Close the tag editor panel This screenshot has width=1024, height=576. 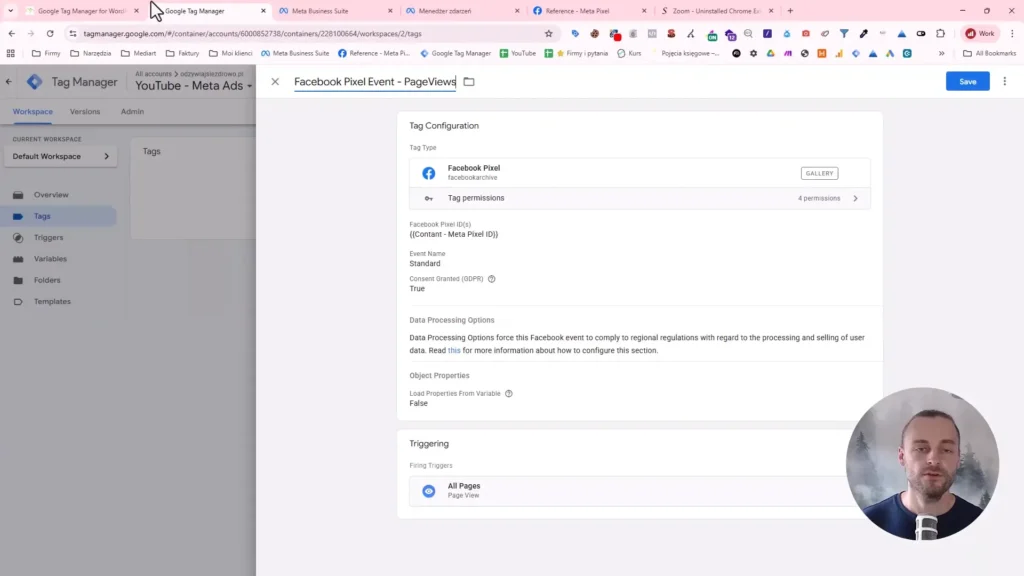(275, 82)
